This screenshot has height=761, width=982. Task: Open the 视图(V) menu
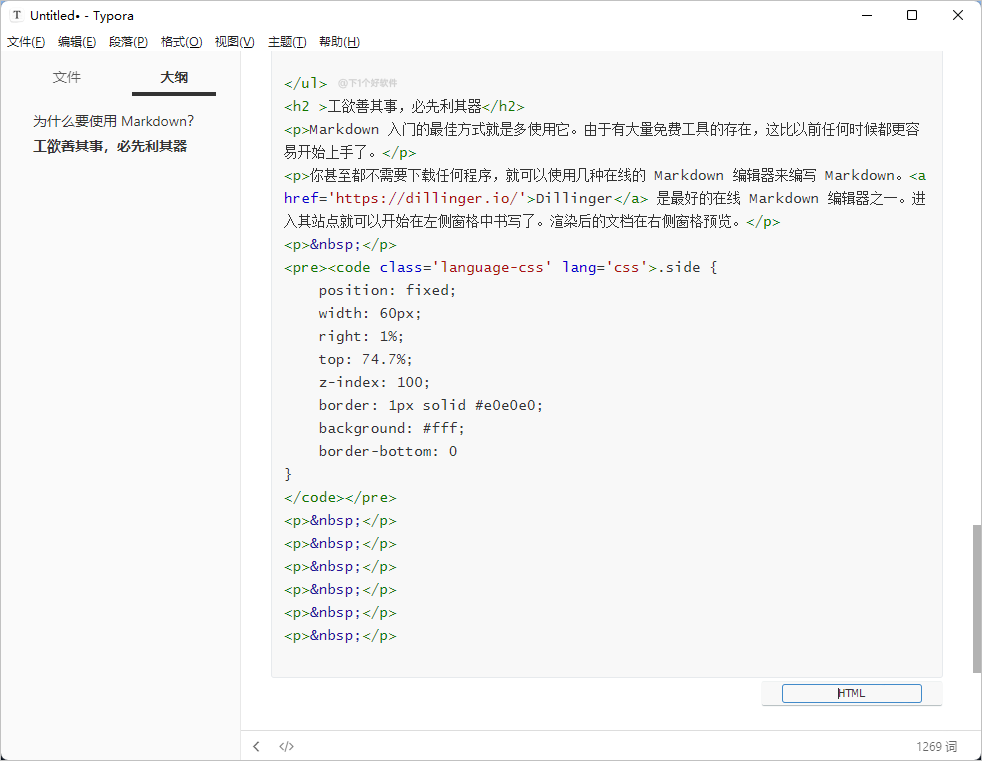tap(235, 42)
